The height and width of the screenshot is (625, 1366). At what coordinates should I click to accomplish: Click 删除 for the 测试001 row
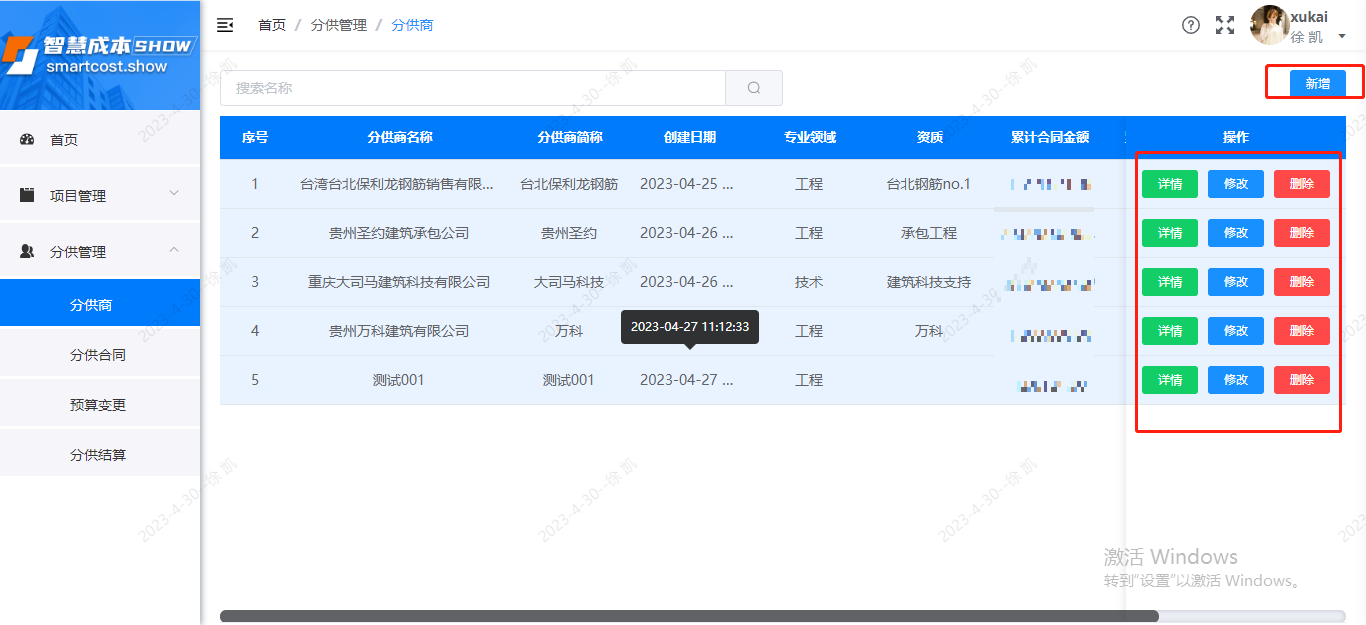[x=1301, y=379]
